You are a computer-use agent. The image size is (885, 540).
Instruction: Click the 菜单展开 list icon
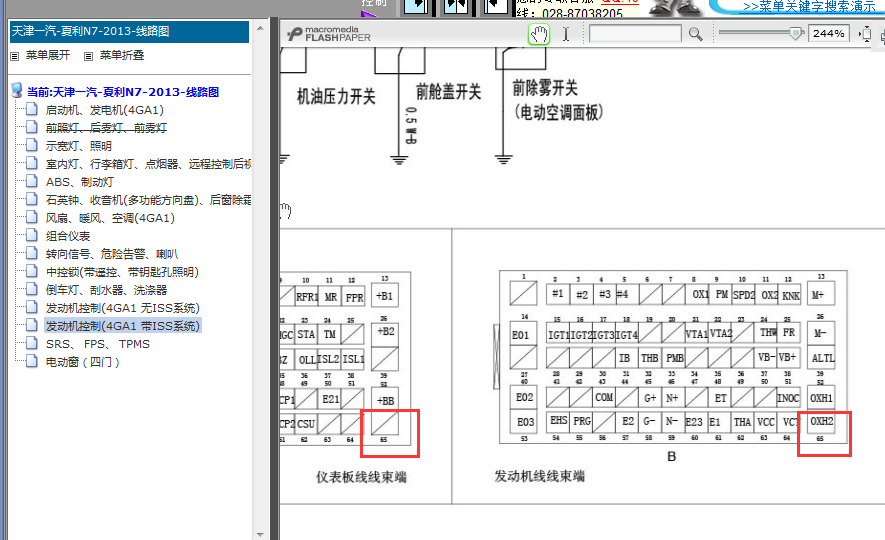15,56
